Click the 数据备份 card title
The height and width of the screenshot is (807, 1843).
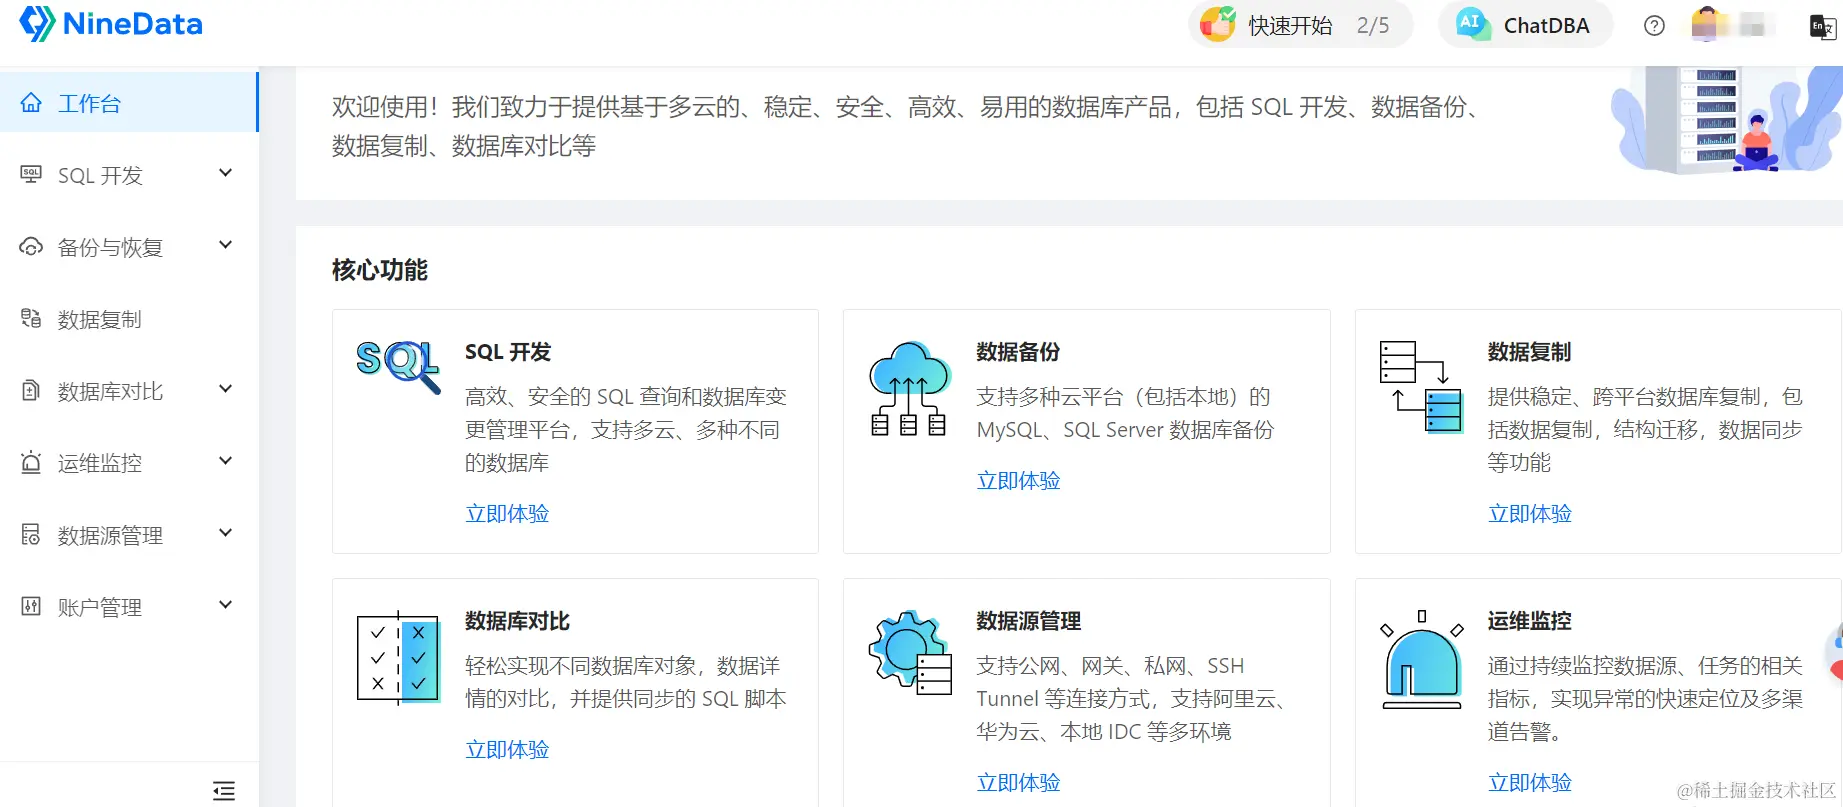[1018, 352]
